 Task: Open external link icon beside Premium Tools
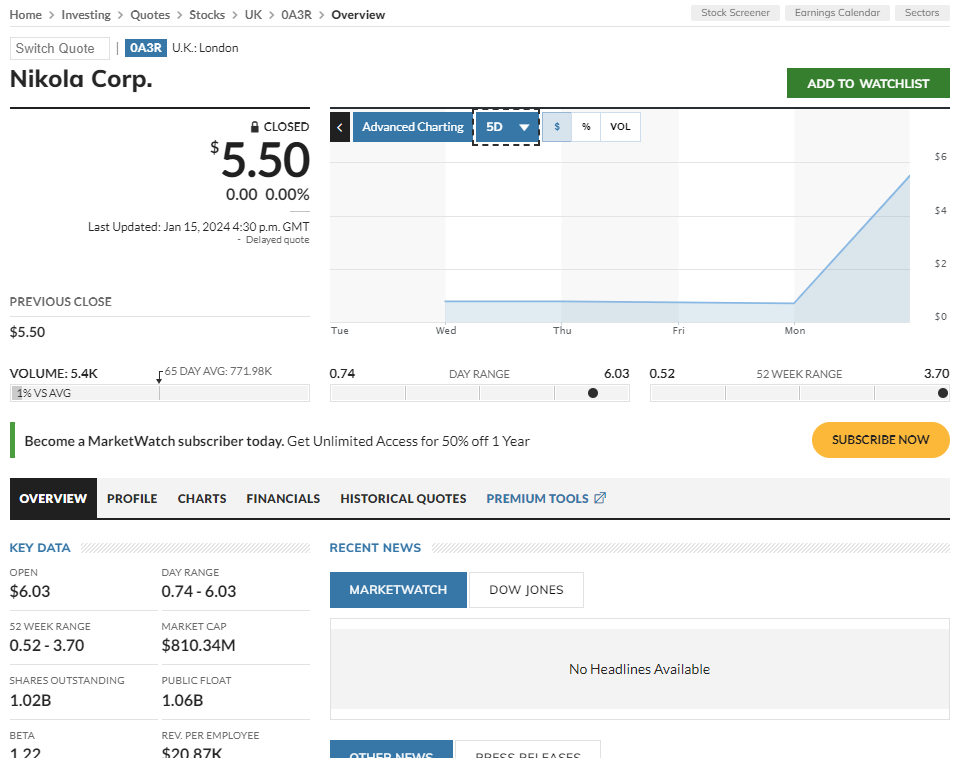pyautogui.click(x=600, y=498)
